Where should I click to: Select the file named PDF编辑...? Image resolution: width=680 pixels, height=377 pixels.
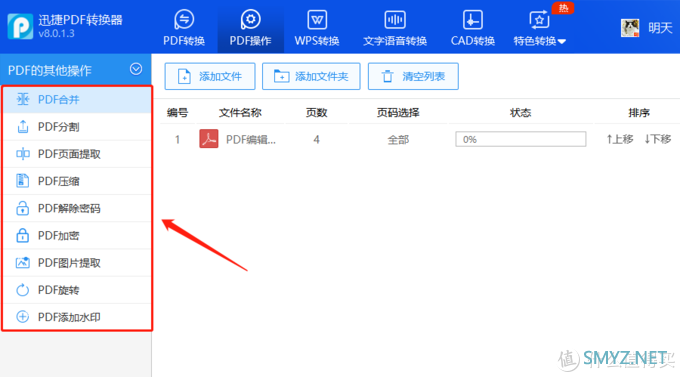pyautogui.click(x=251, y=140)
